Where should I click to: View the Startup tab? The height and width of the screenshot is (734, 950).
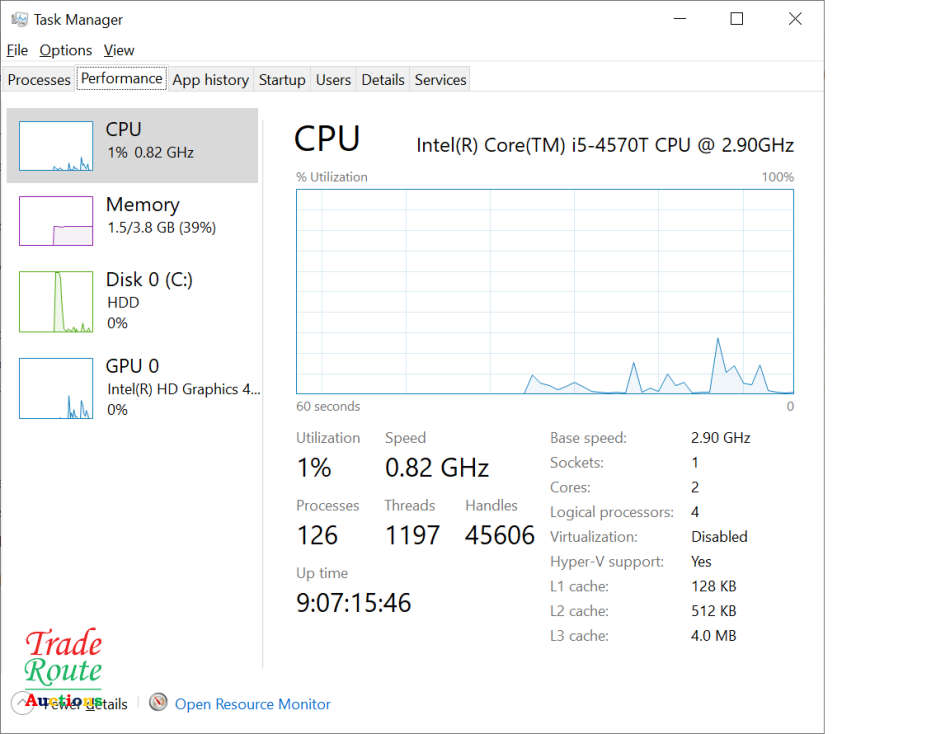(x=282, y=79)
